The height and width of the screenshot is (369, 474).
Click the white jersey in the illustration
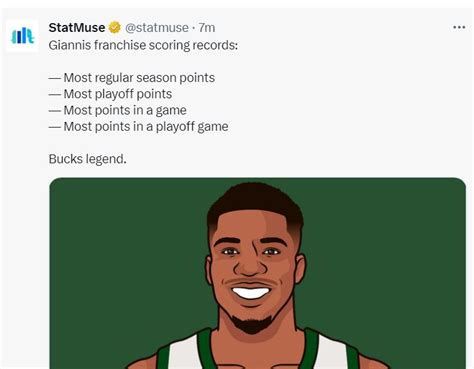[x=187, y=353]
